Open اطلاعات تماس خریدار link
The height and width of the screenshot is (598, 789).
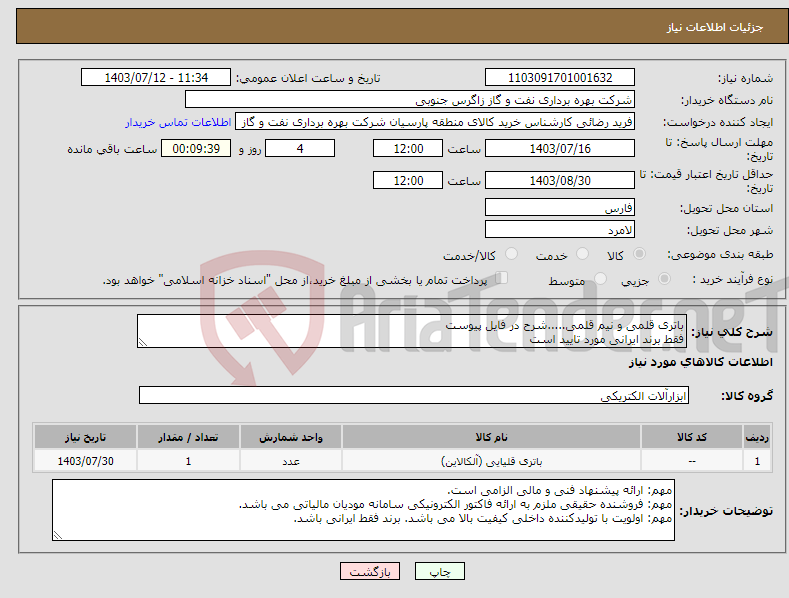click(x=178, y=122)
